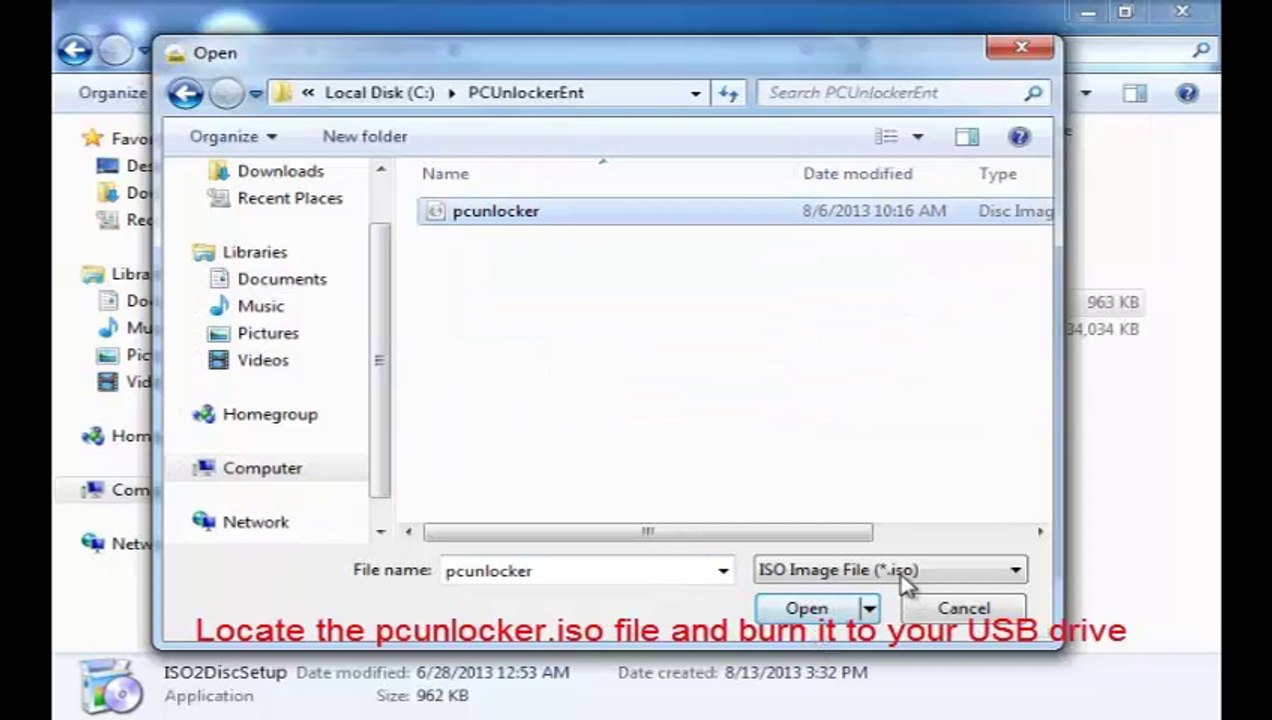Click 963 KB size in background window
The width and height of the screenshot is (1272, 720).
[x=1112, y=302]
